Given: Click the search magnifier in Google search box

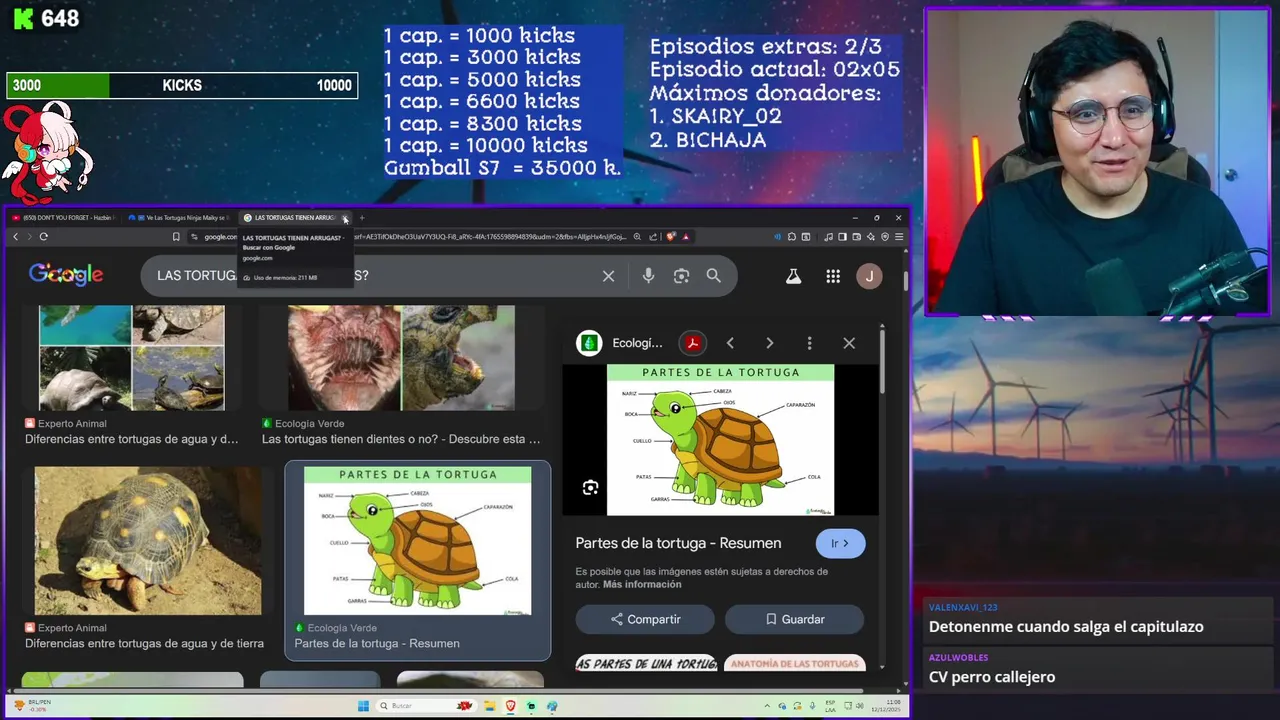Looking at the screenshot, I should click(x=713, y=276).
